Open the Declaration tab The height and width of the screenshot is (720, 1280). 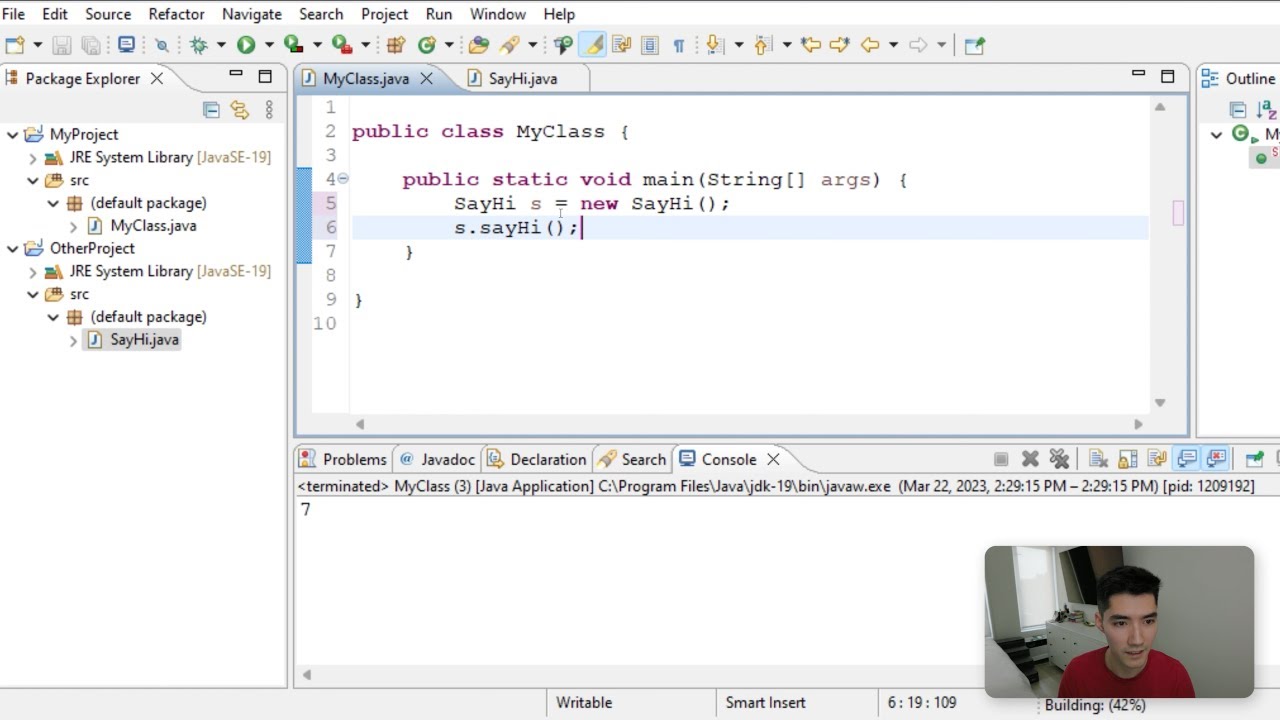tap(537, 459)
